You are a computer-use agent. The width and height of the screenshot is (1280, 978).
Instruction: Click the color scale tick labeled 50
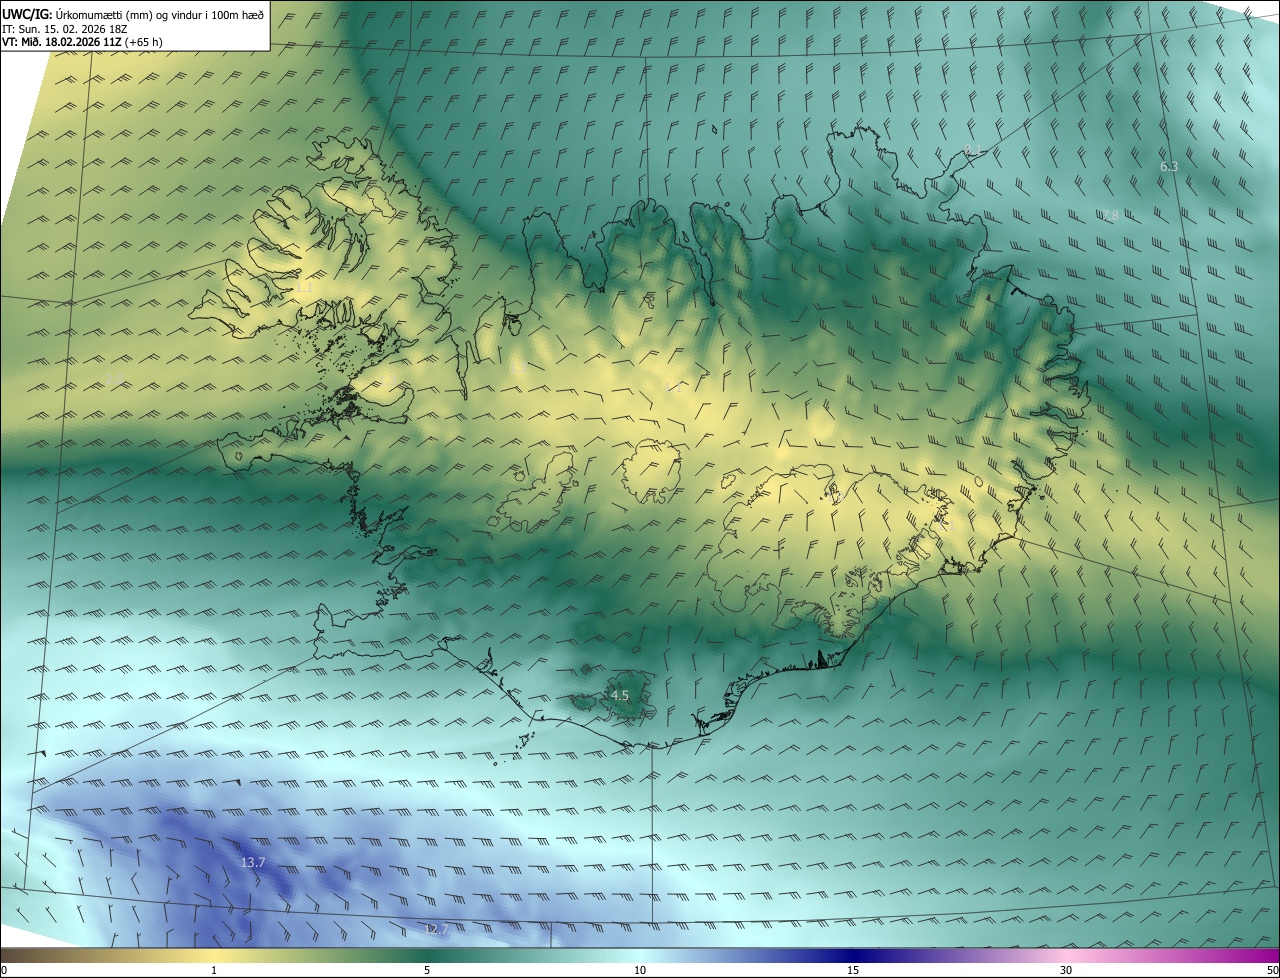pos(1273,970)
